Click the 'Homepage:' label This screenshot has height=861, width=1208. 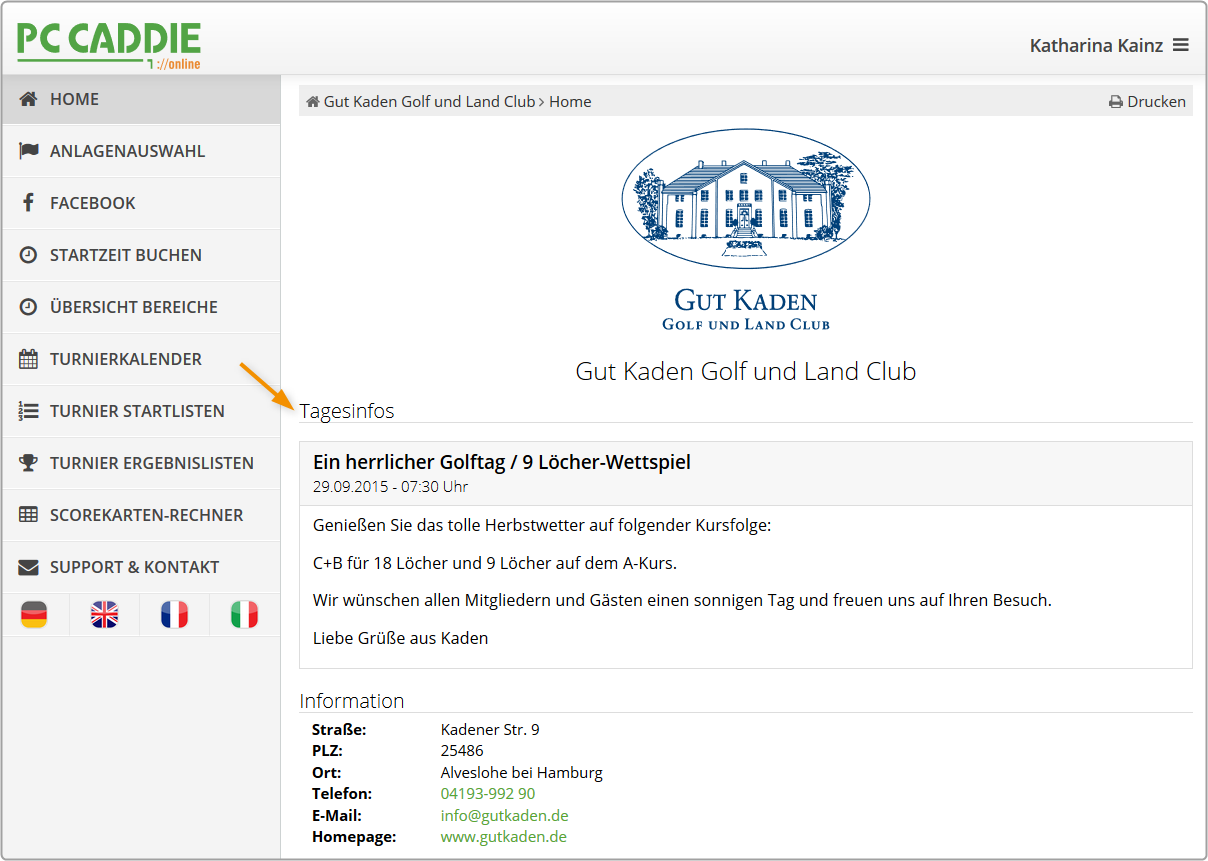tap(354, 836)
